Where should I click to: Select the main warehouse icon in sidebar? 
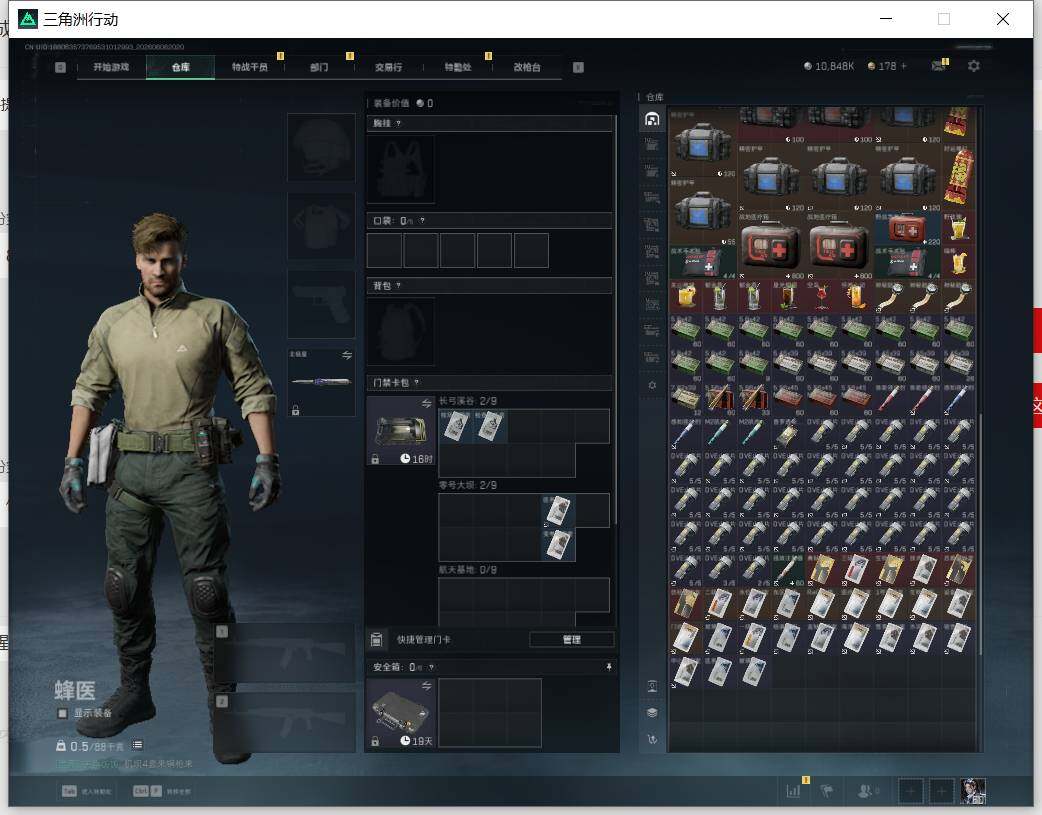(652, 119)
